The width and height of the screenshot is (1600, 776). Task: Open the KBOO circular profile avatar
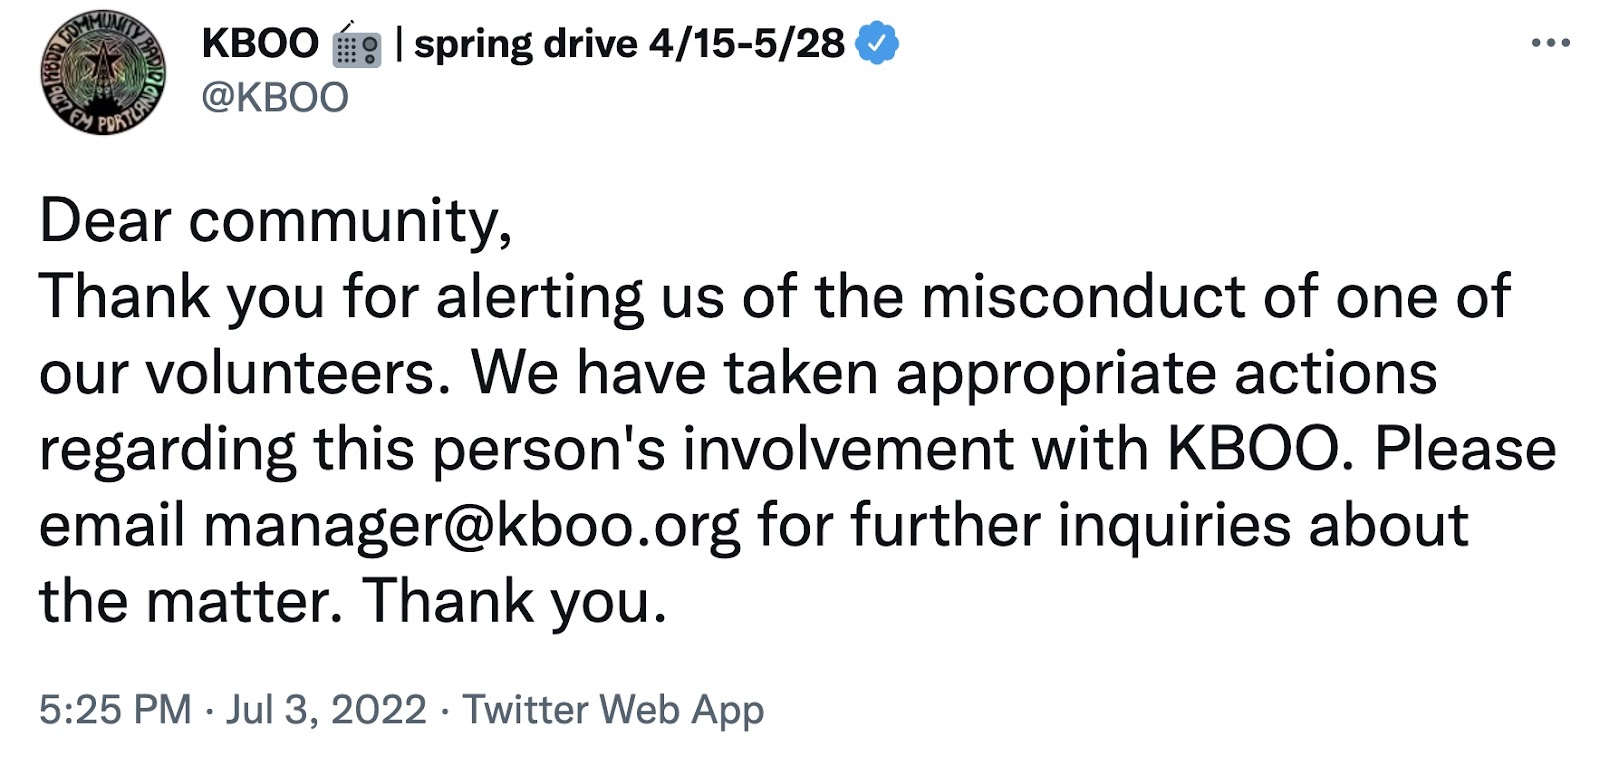[x=103, y=73]
